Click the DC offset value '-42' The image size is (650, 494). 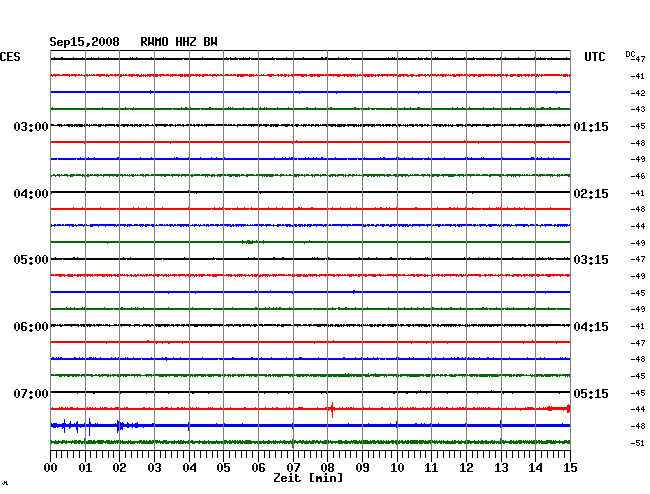(x=638, y=93)
